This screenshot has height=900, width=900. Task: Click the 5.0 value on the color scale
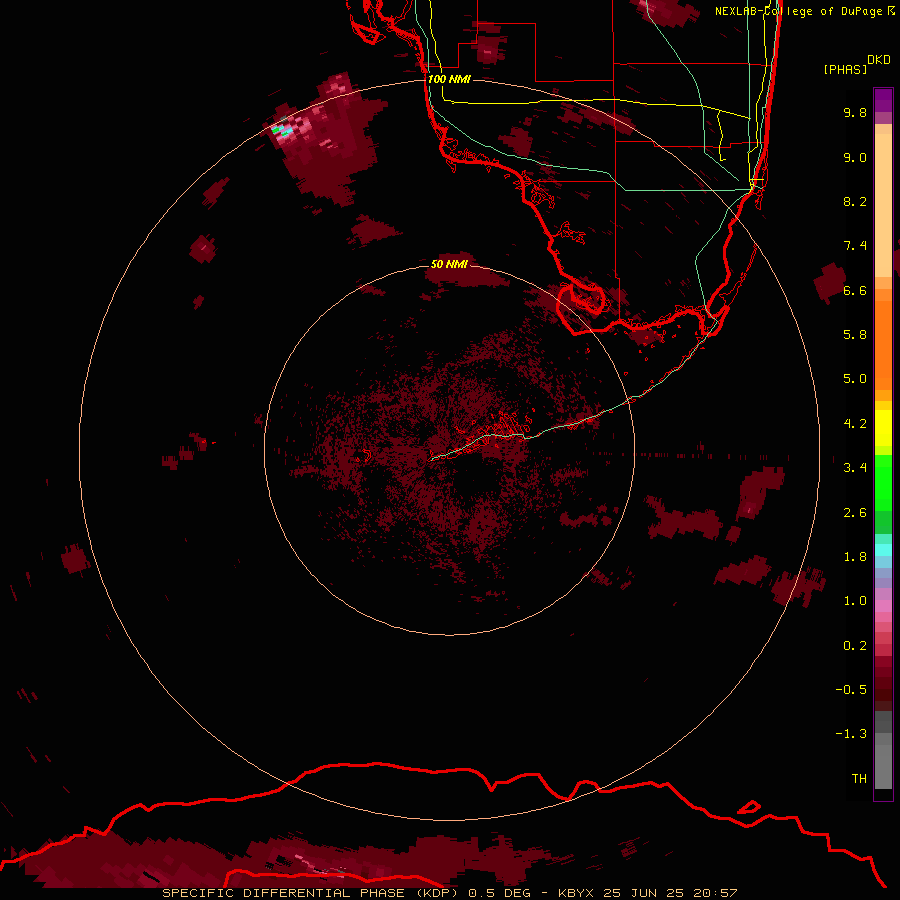[855, 379]
